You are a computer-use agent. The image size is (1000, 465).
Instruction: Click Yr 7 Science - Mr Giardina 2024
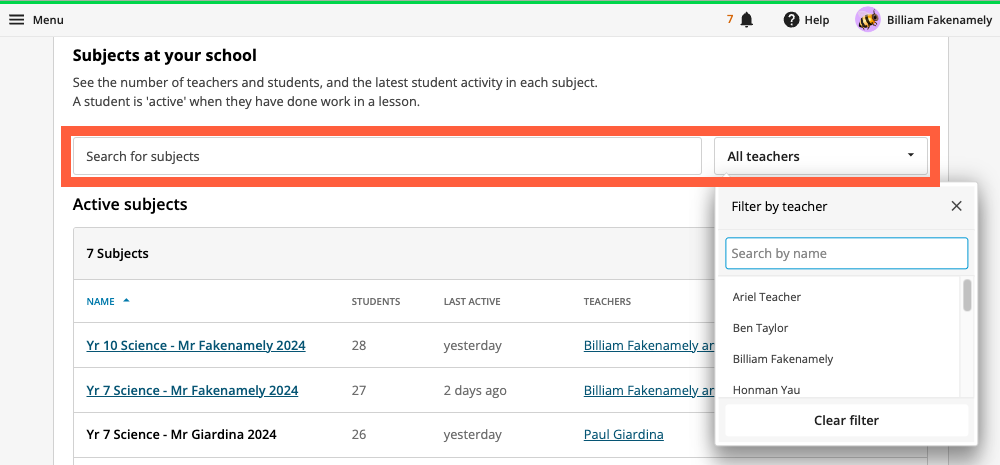pos(181,434)
